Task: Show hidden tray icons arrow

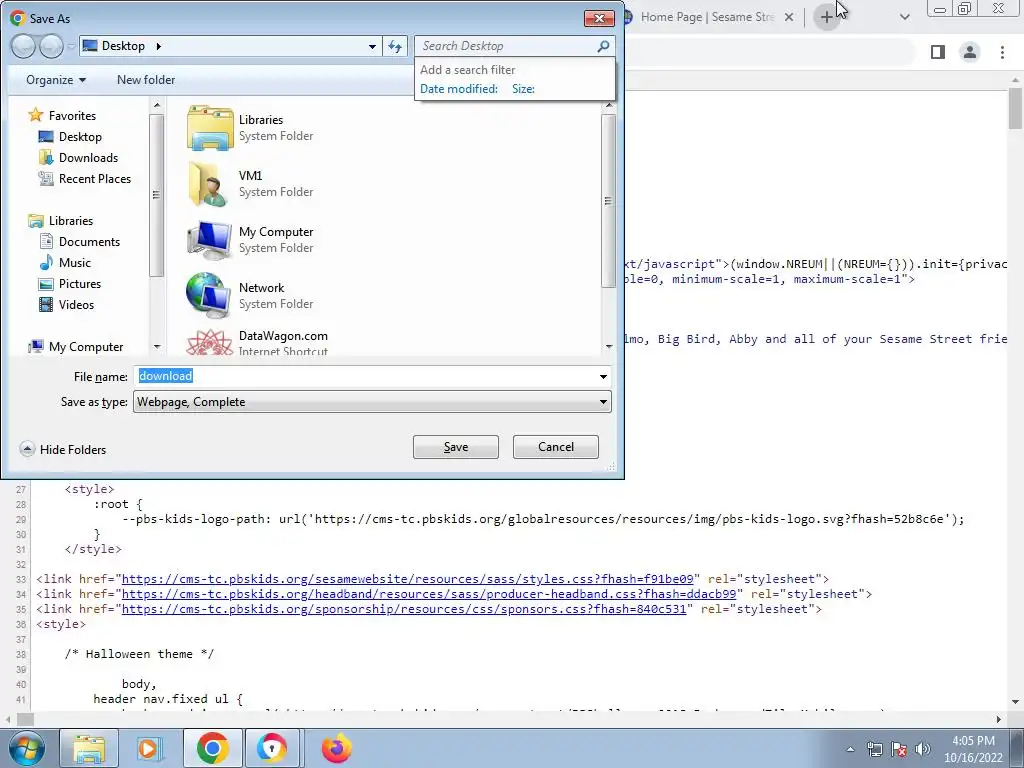Action: coord(850,749)
